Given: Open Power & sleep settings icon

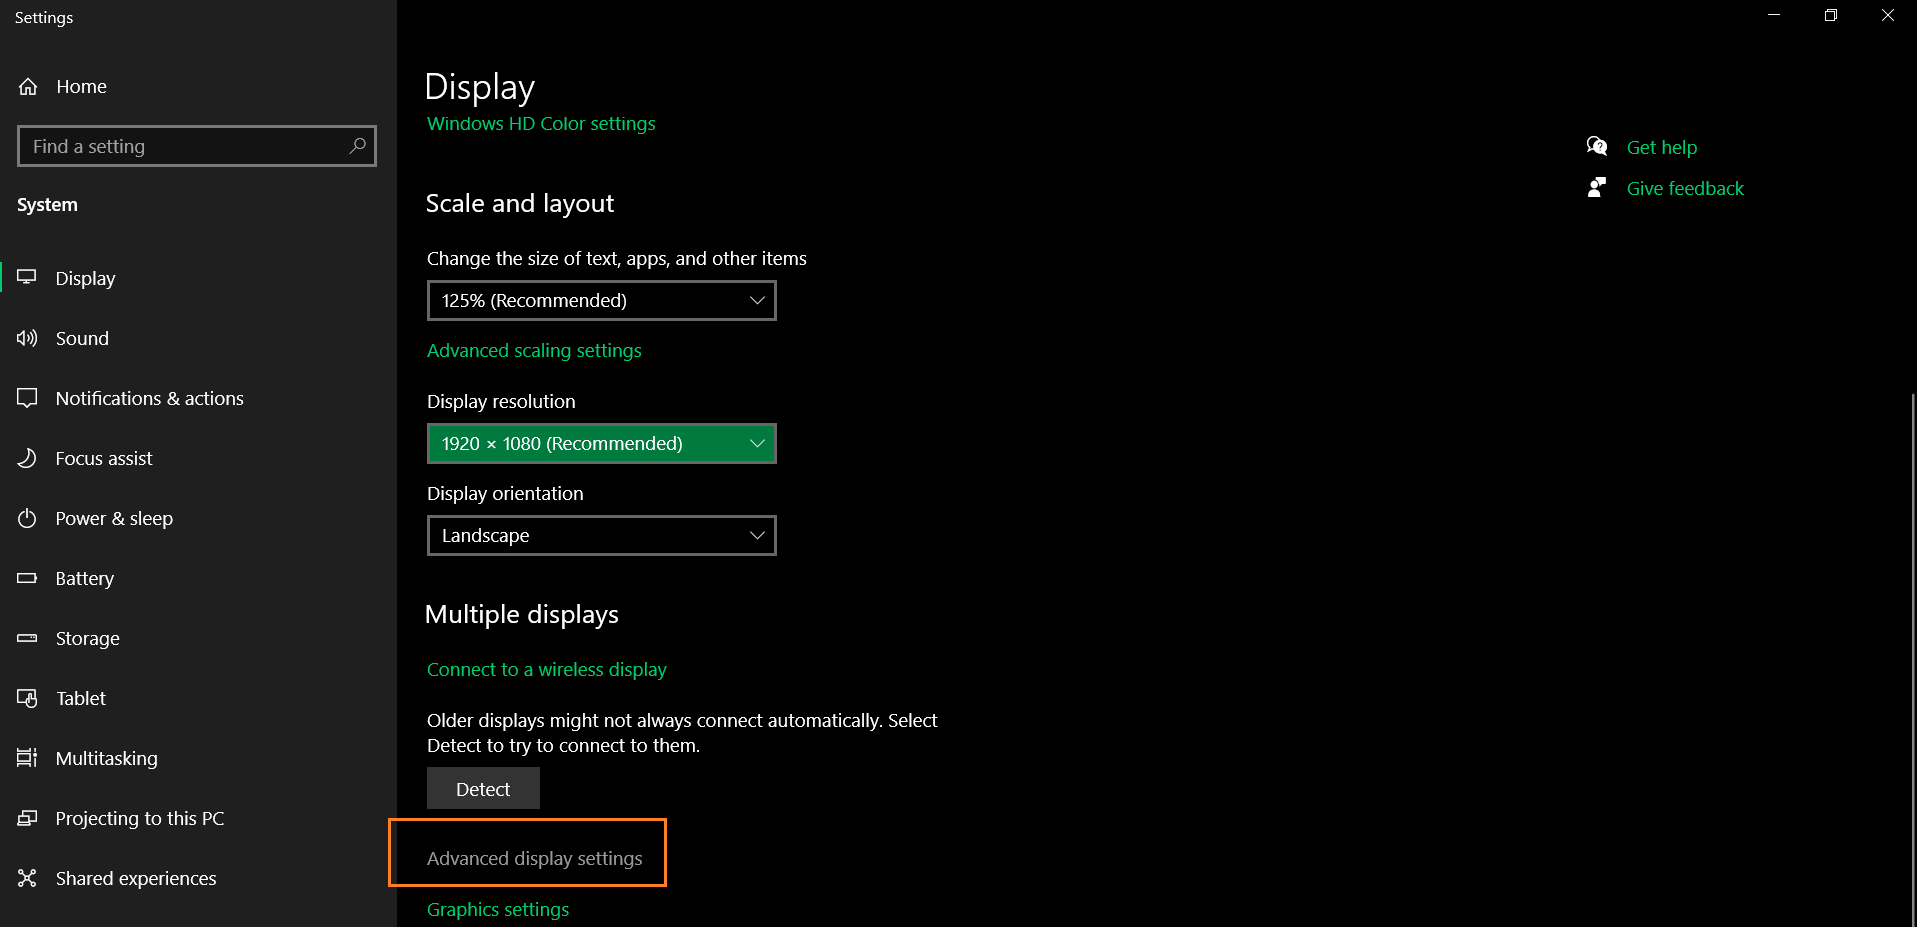Looking at the screenshot, I should tap(26, 518).
